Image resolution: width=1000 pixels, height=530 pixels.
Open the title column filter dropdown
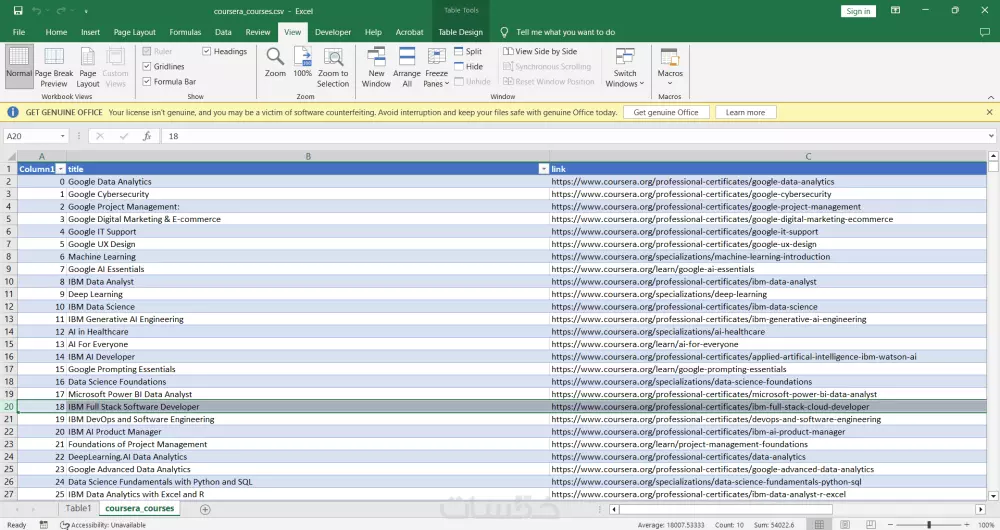coord(543,169)
